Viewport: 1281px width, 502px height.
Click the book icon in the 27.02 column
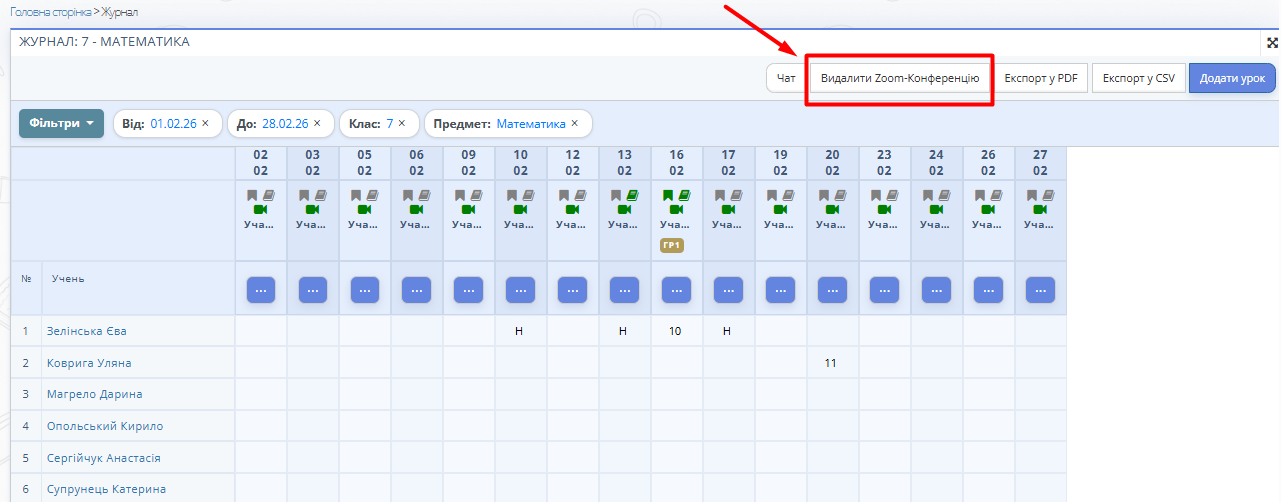pos(1048,196)
